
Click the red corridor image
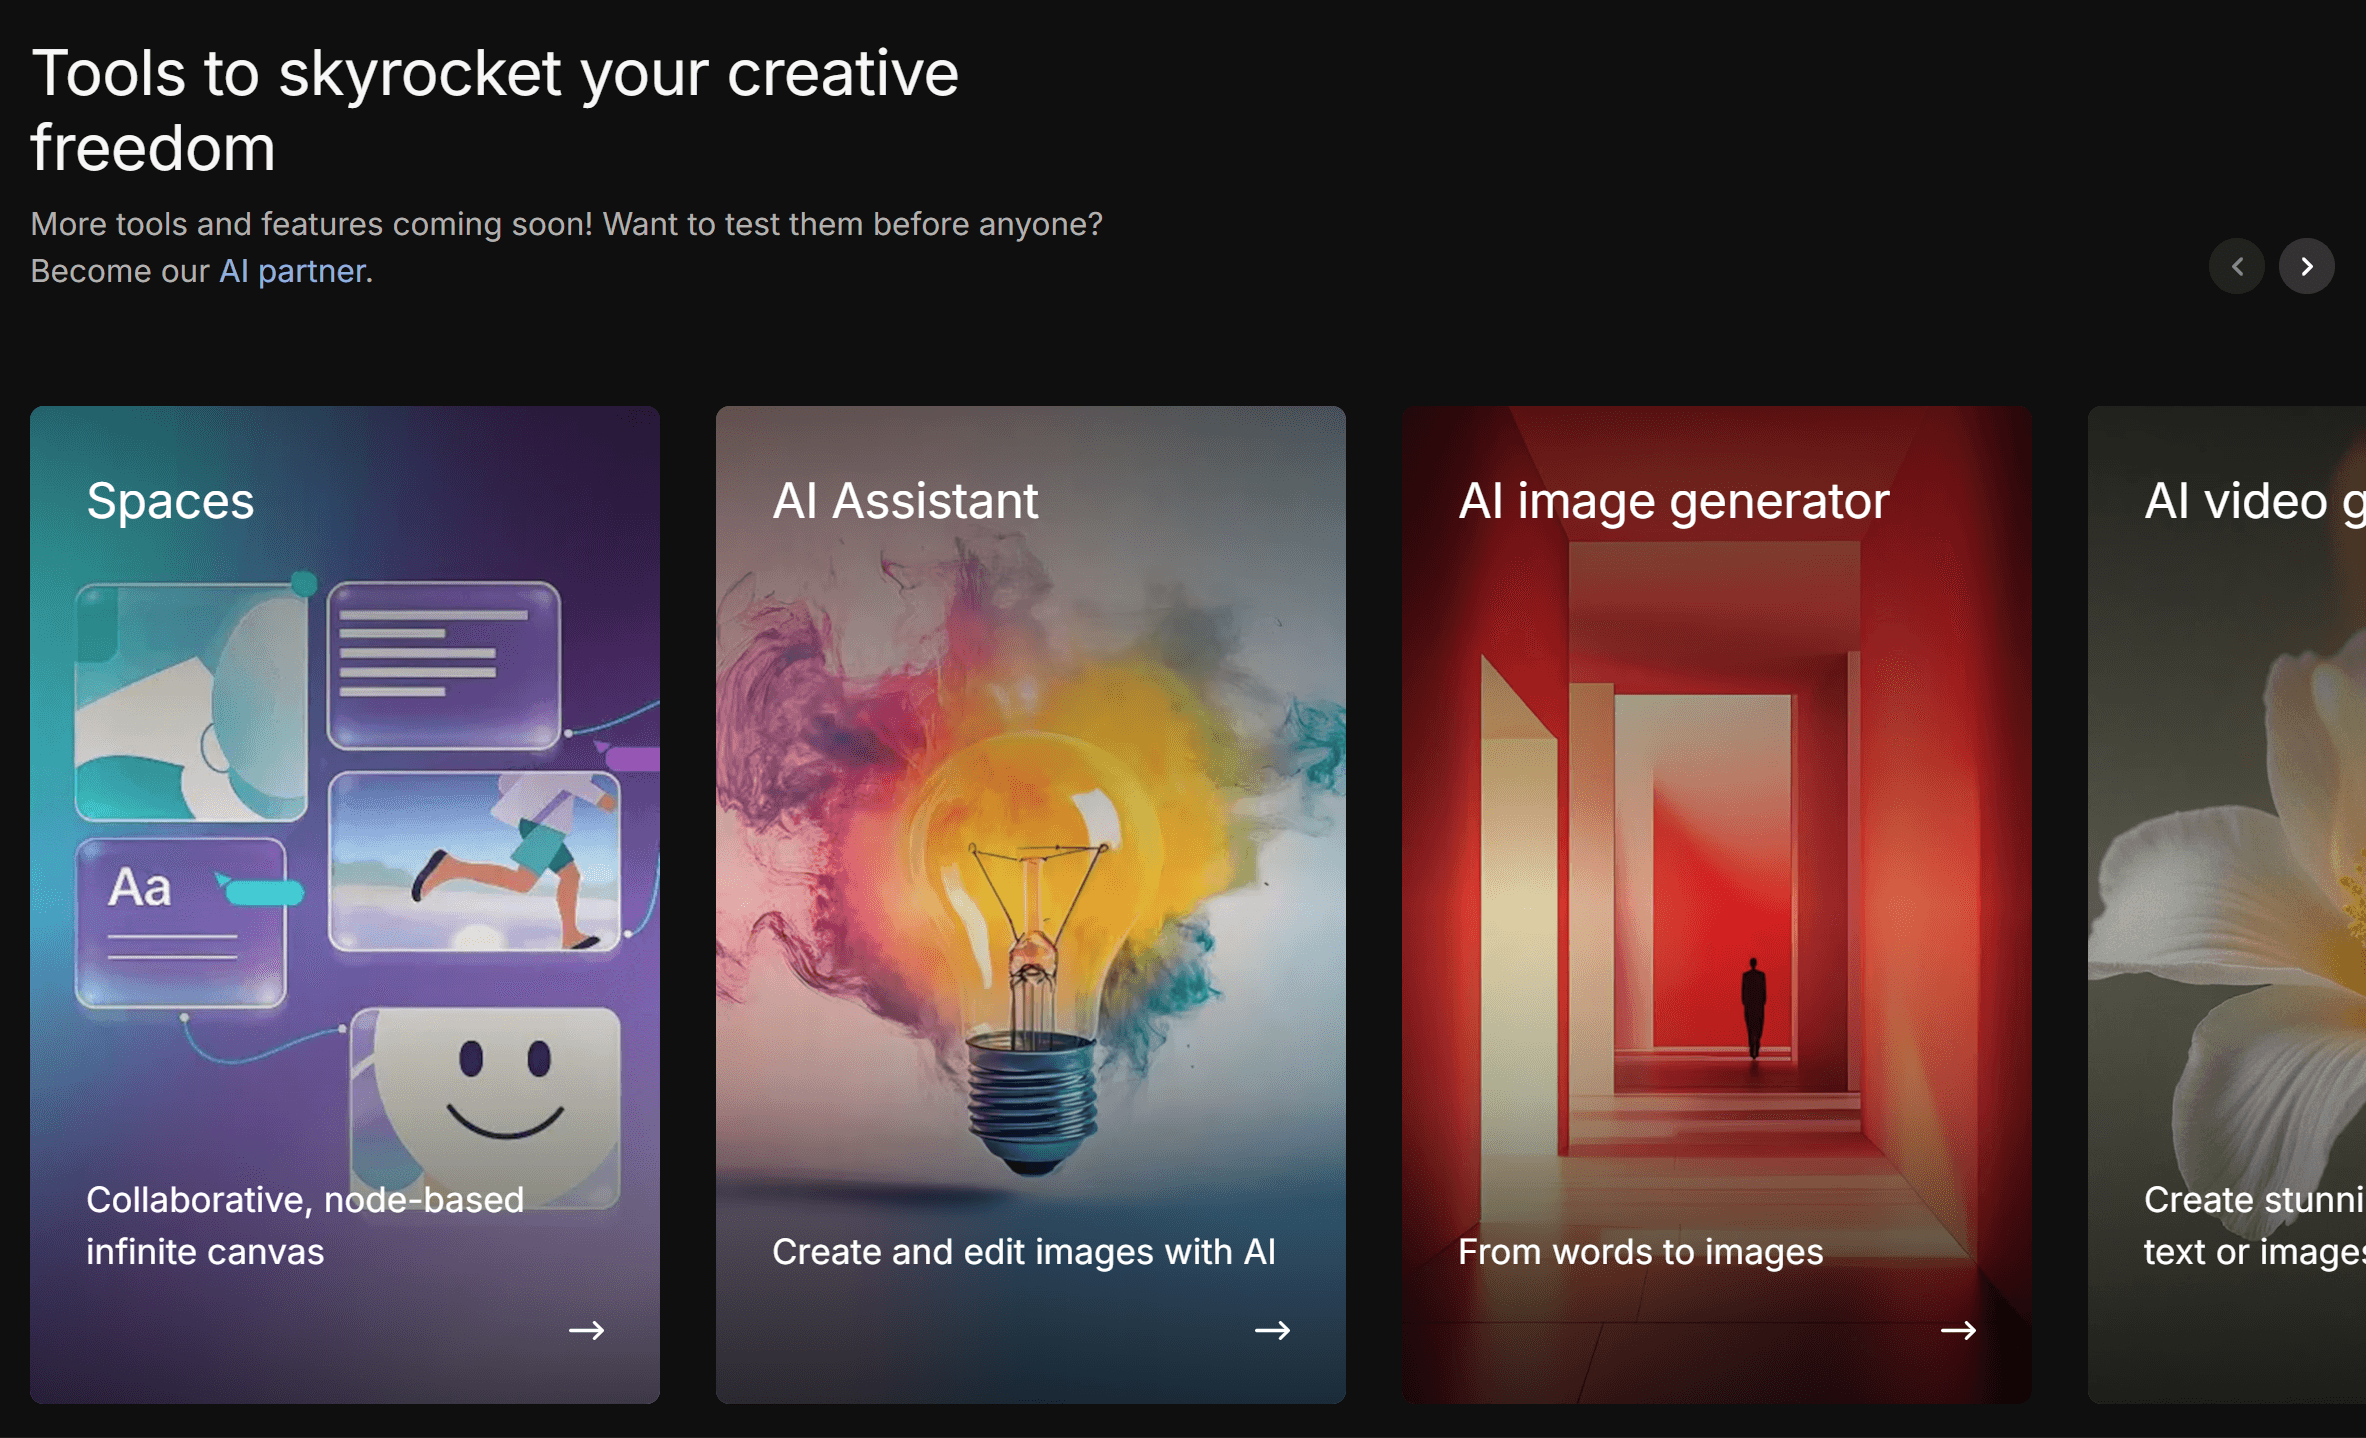(x=1715, y=880)
